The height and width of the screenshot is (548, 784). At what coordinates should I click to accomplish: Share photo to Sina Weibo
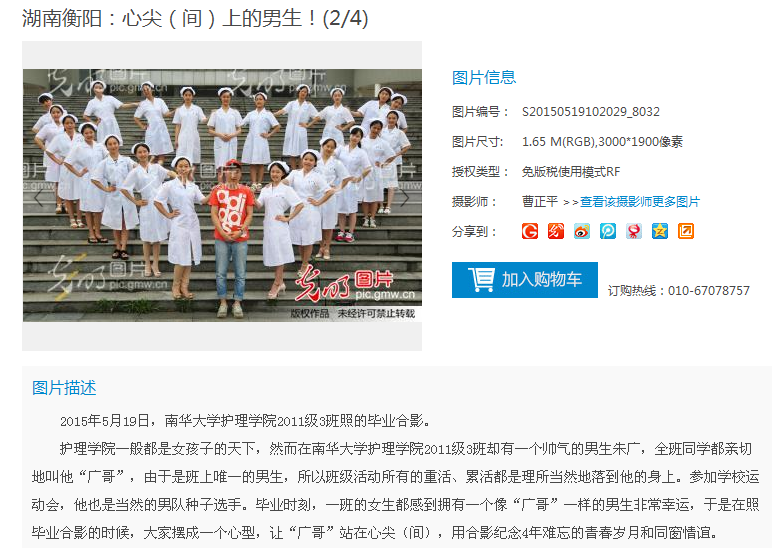pyautogui.click(x=582, y=231)
